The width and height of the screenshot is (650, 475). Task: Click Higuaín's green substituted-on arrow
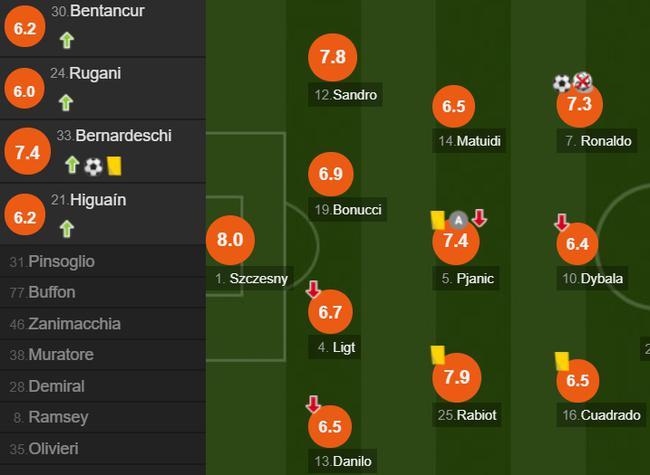coord(66,229)
